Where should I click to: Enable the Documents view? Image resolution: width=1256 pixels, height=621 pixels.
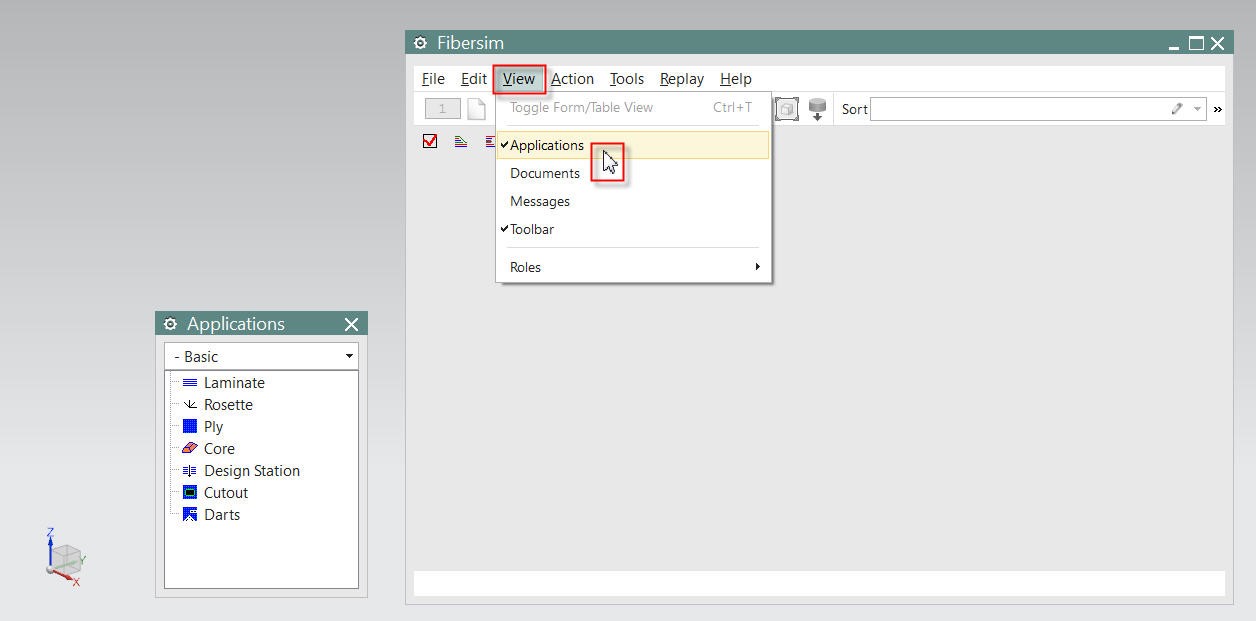pyautogui.click(x=545, y=173)
